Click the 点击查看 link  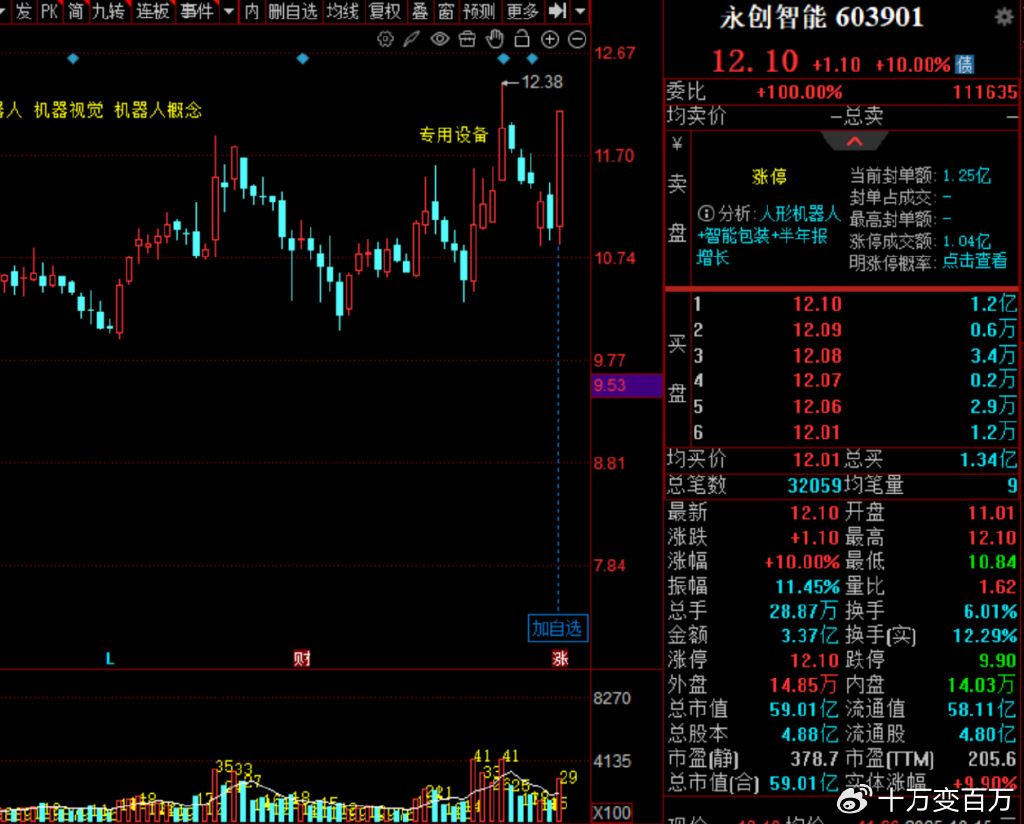(x=975, y=261)
